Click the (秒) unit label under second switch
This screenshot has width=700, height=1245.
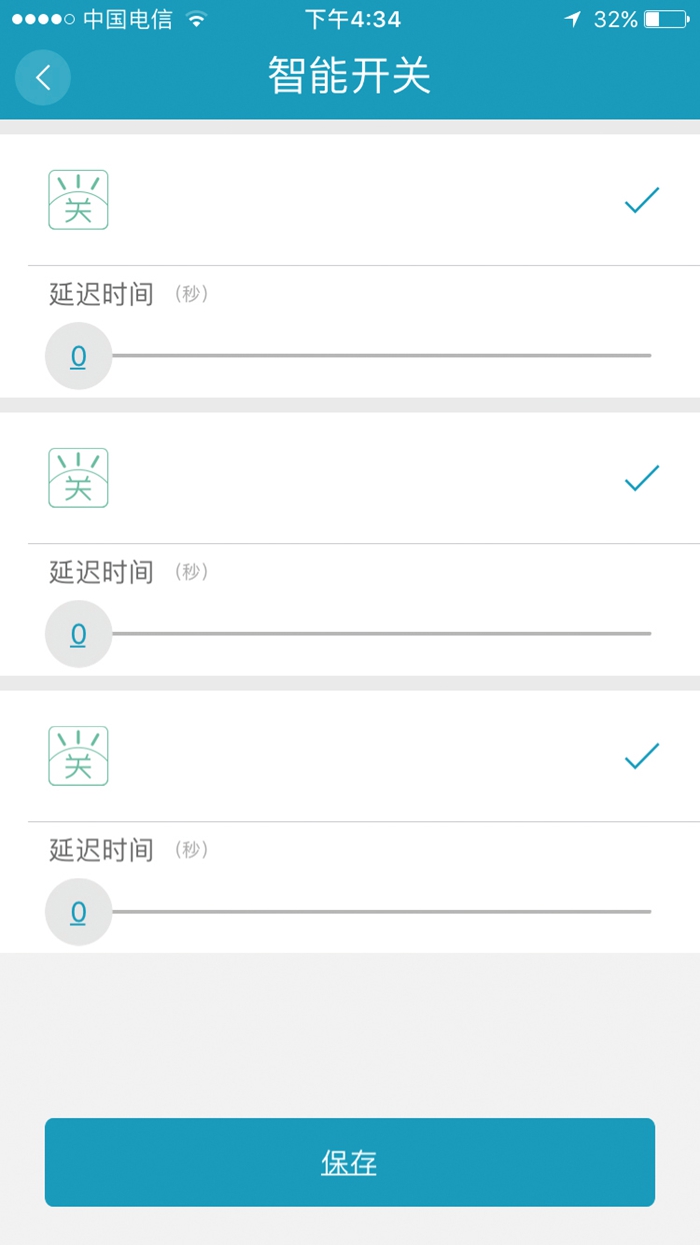click(x=191, y=571)
